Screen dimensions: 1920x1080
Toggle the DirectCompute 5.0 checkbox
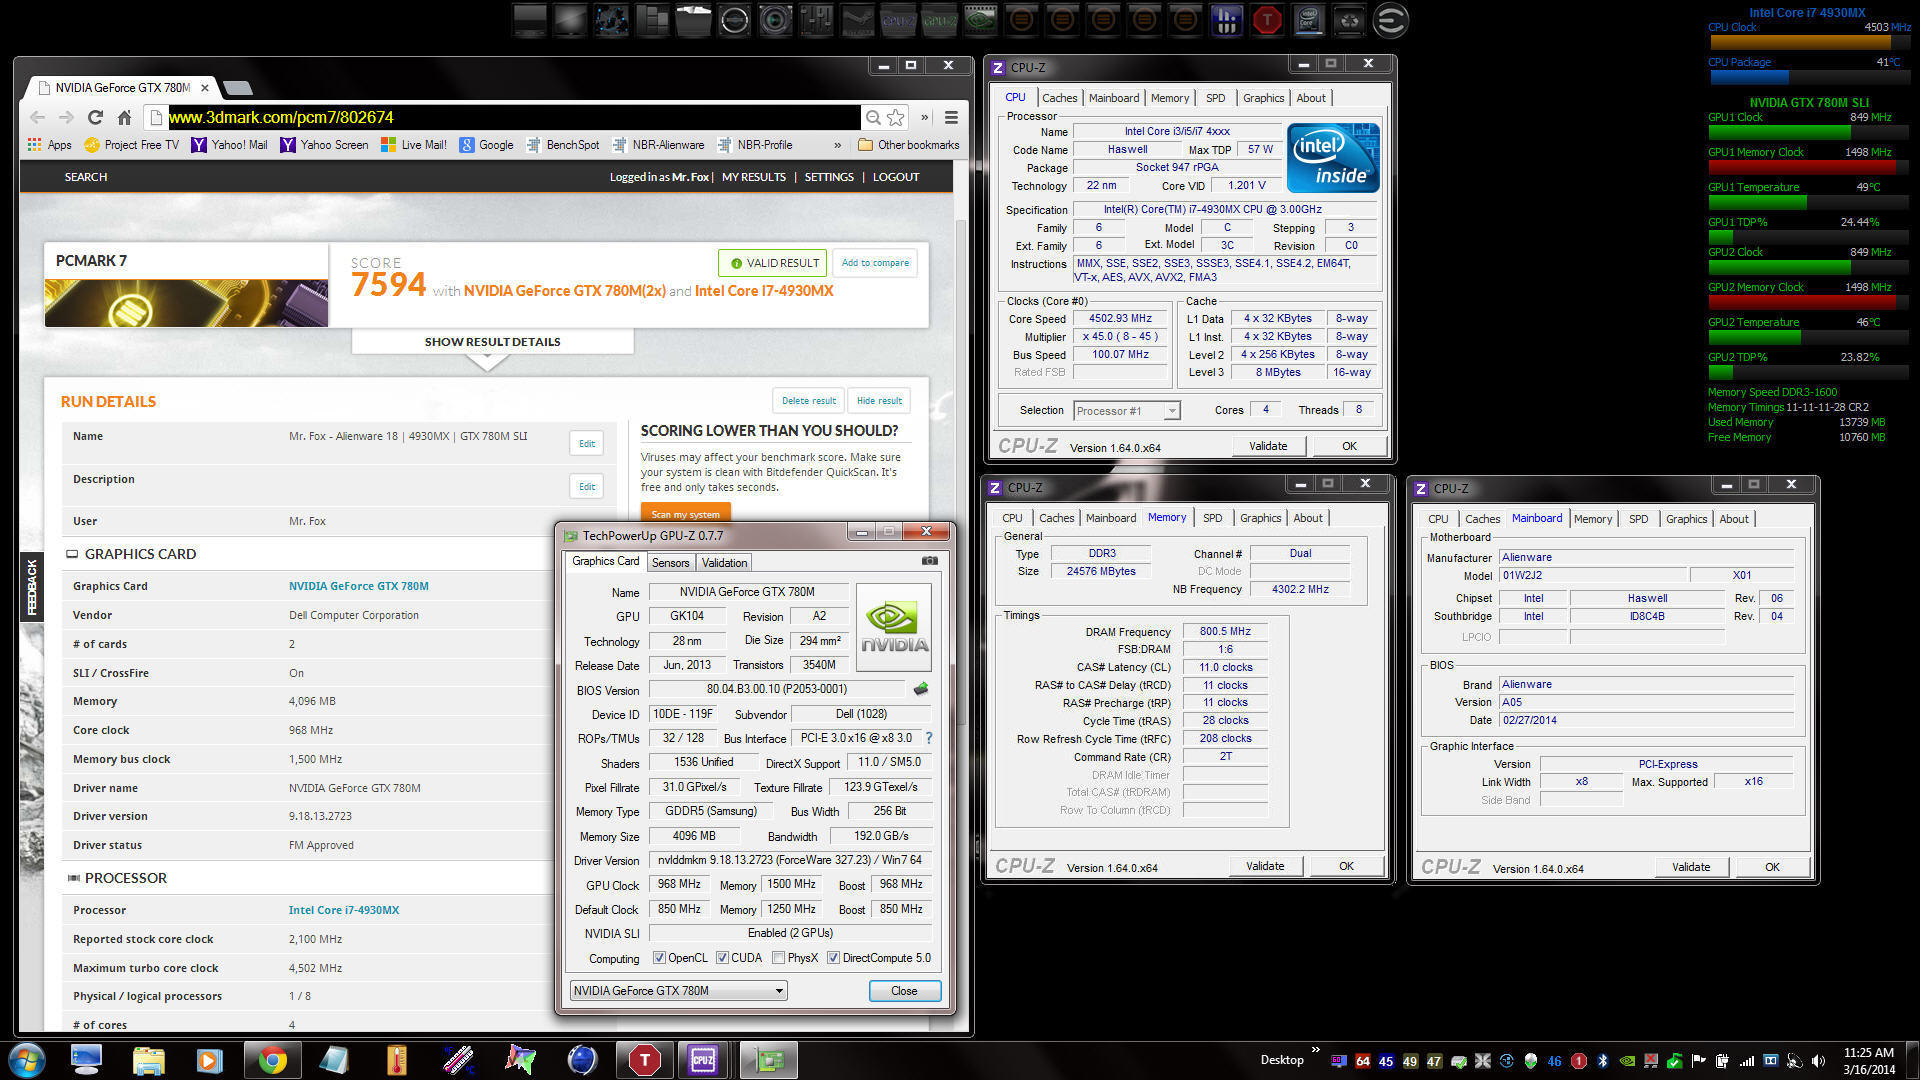(833, 958)
